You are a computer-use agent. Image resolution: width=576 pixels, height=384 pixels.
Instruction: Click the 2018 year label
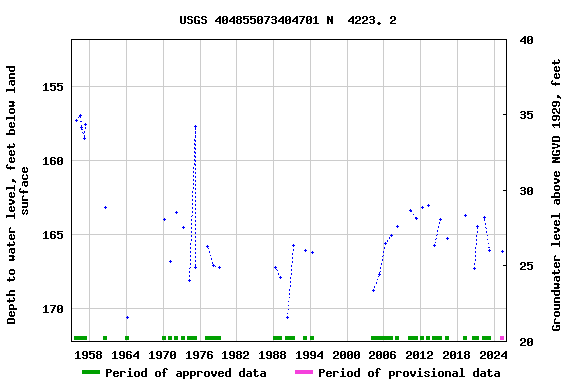click(456, 355)
